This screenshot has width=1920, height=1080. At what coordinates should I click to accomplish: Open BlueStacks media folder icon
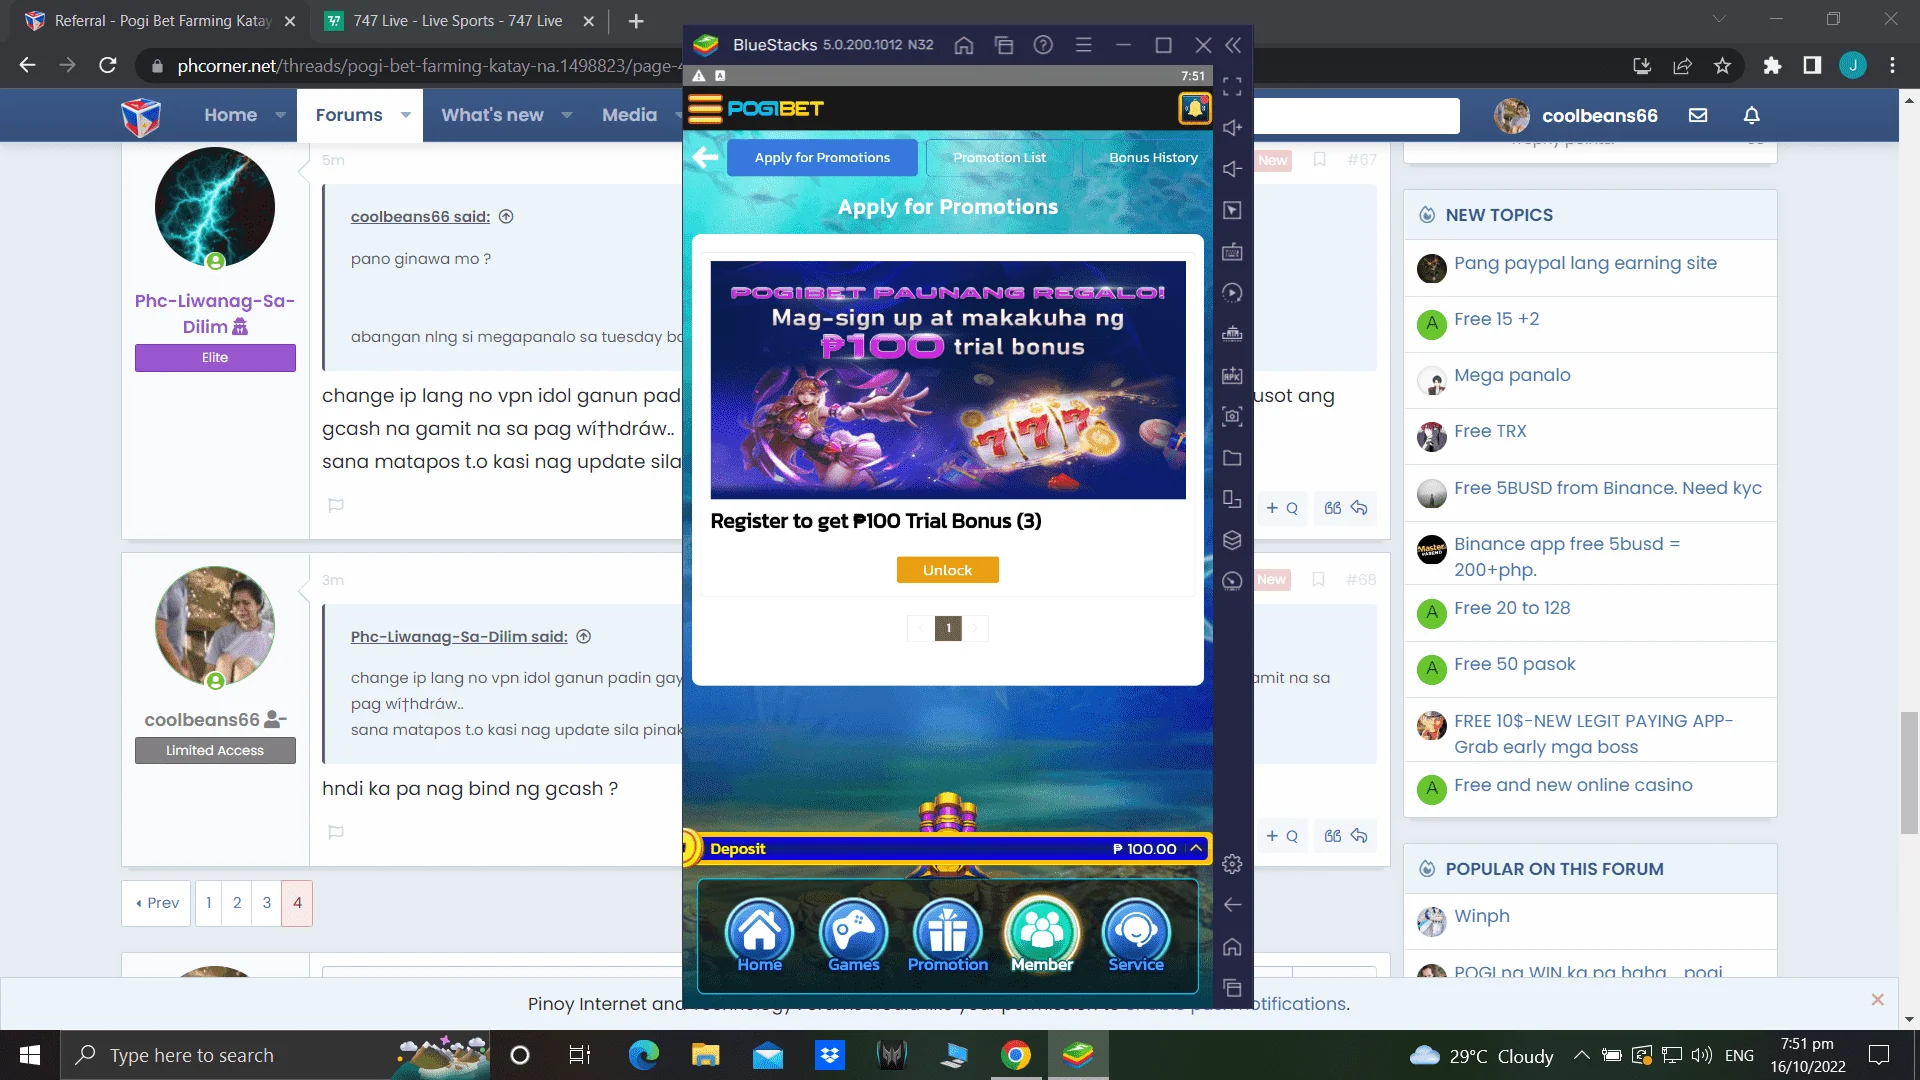[1232, 458]
